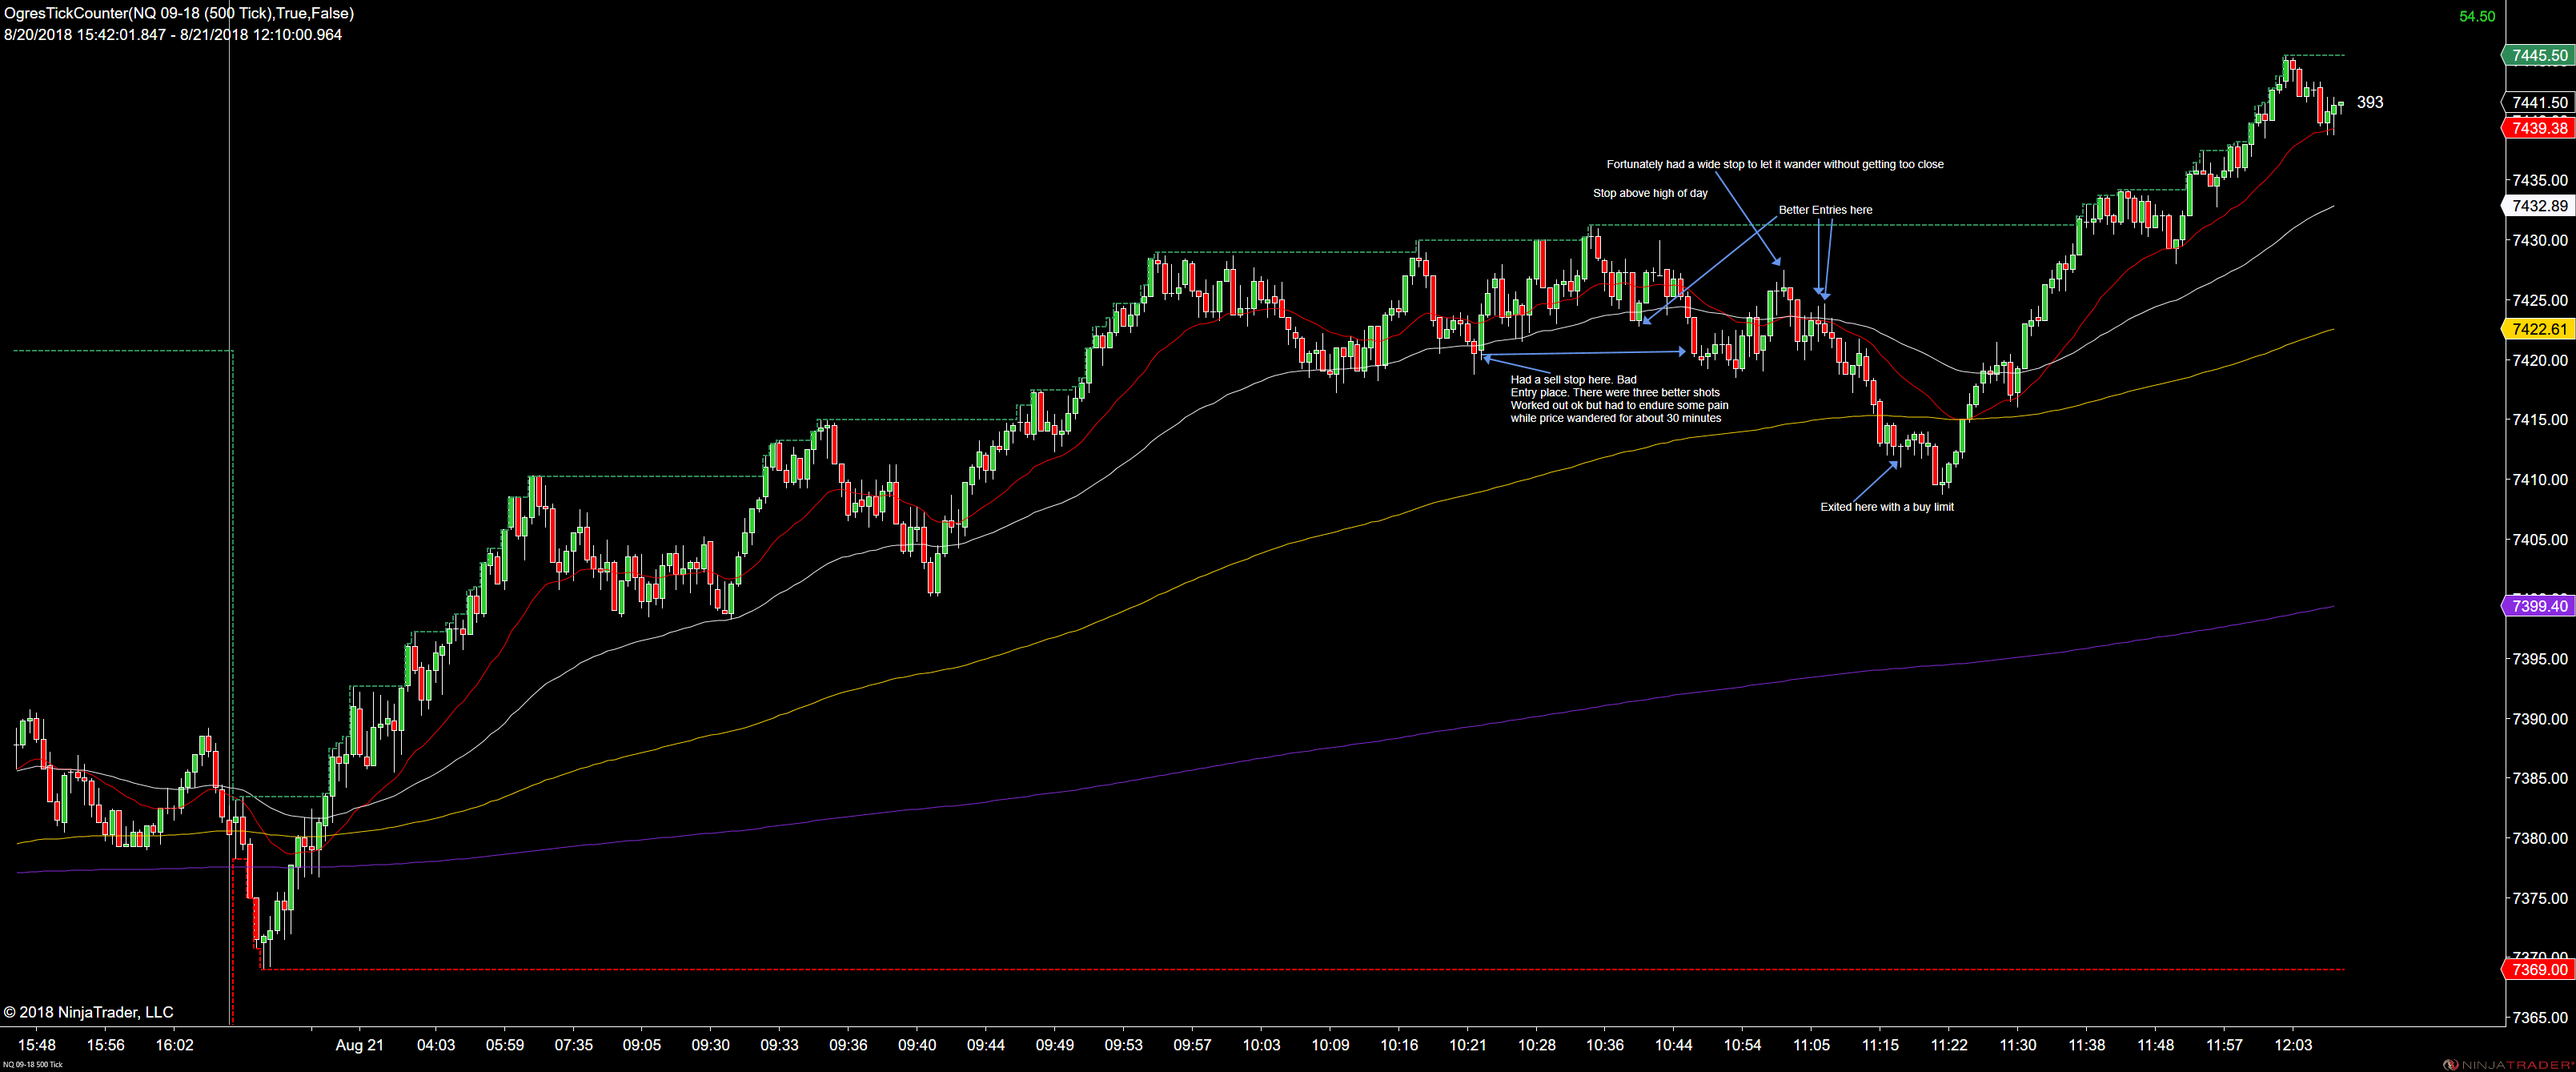Image resolution: width=2576 pixels, height=1072 pixels.
Task: Click the 7395.00 price axis label
Action: click(2540, 659)
